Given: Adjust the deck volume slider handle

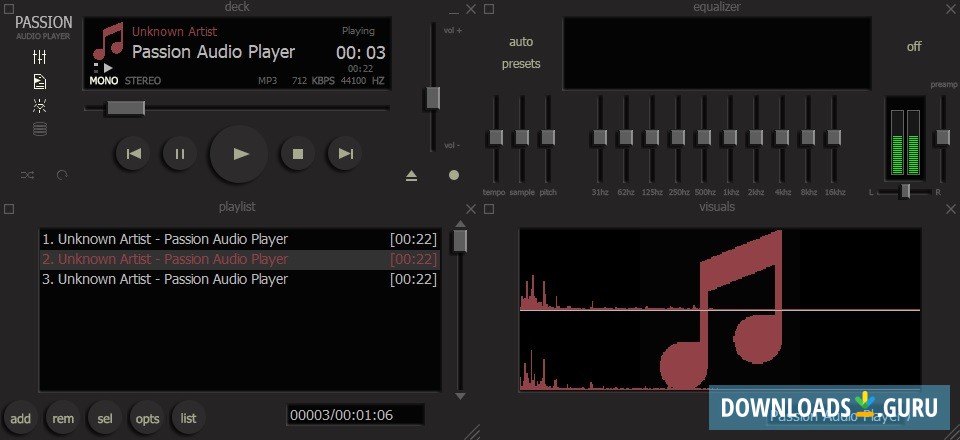Looking at the screenshot, I should click(433, 99).
